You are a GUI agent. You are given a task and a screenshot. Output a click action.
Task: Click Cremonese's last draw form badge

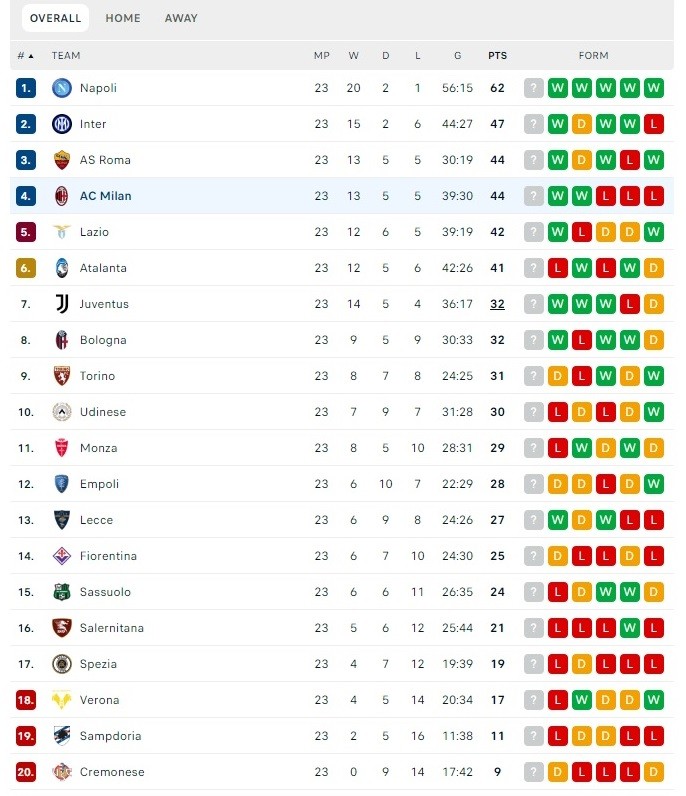point(654,772)
